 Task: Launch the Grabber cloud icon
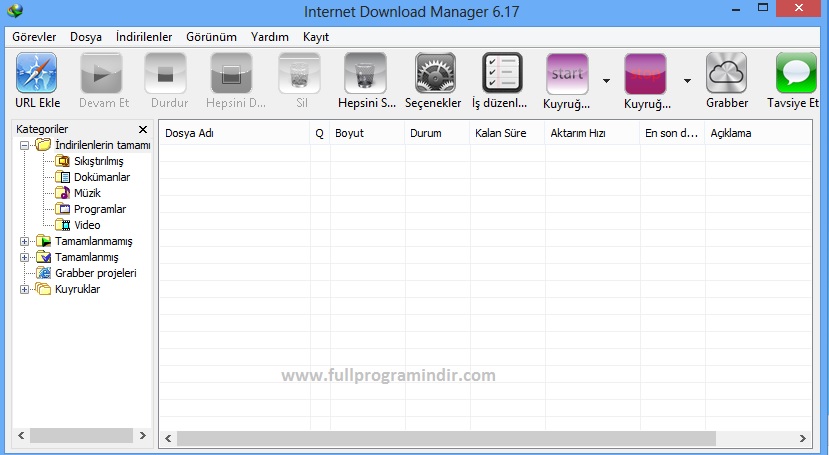click(726, 73)
